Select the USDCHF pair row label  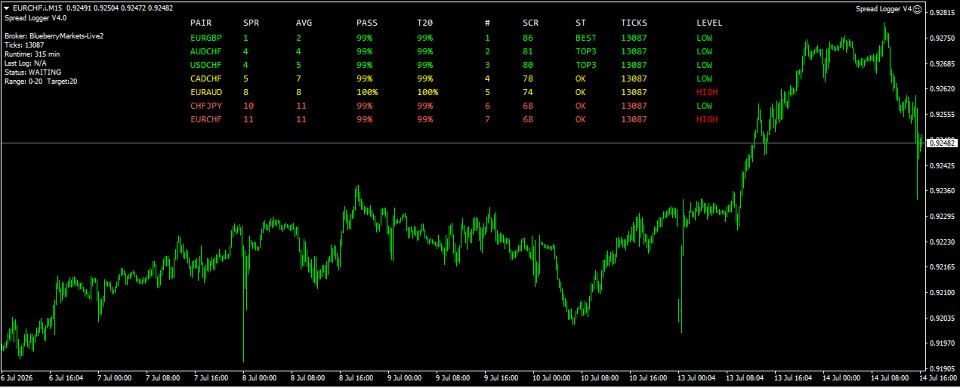[206, 65]
